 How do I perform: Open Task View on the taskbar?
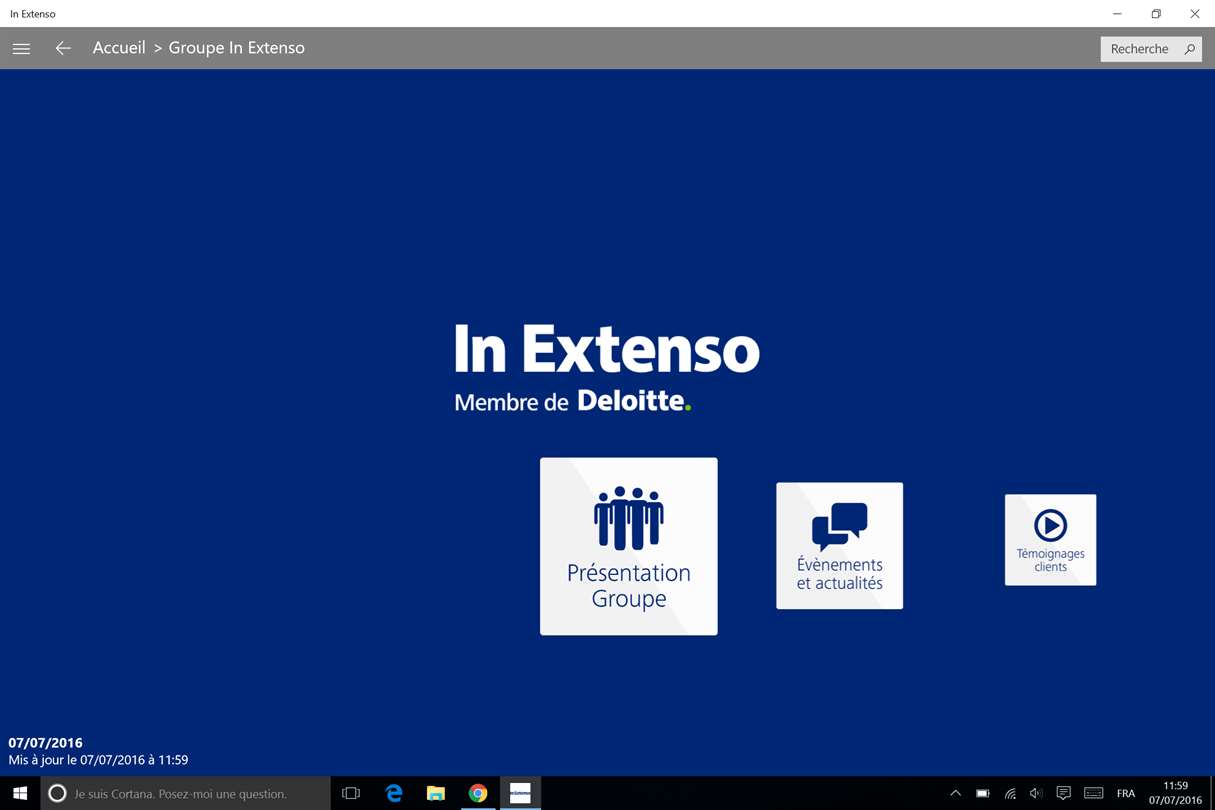(351, 793)
